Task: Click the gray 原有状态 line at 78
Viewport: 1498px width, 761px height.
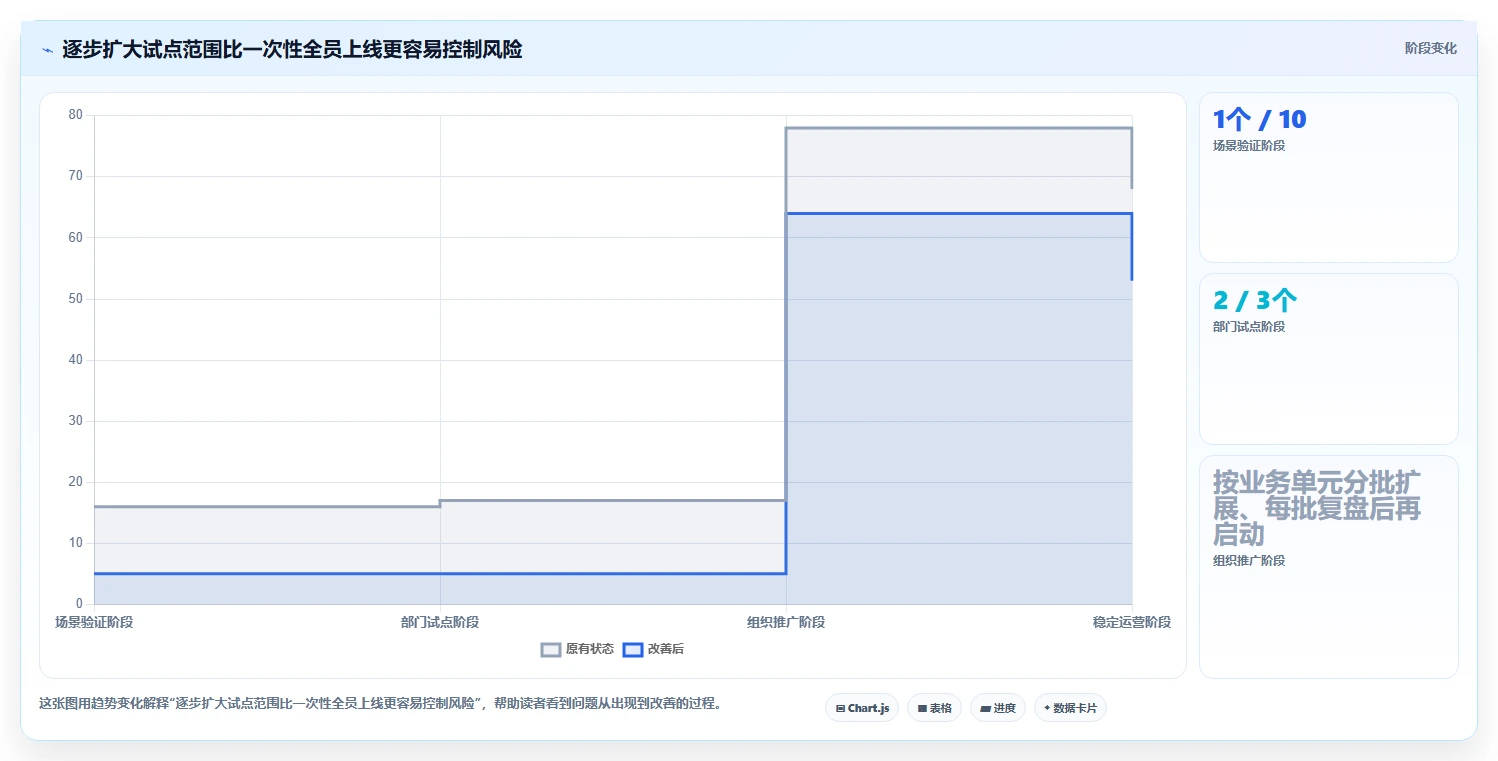Action: tap(959, 128)
